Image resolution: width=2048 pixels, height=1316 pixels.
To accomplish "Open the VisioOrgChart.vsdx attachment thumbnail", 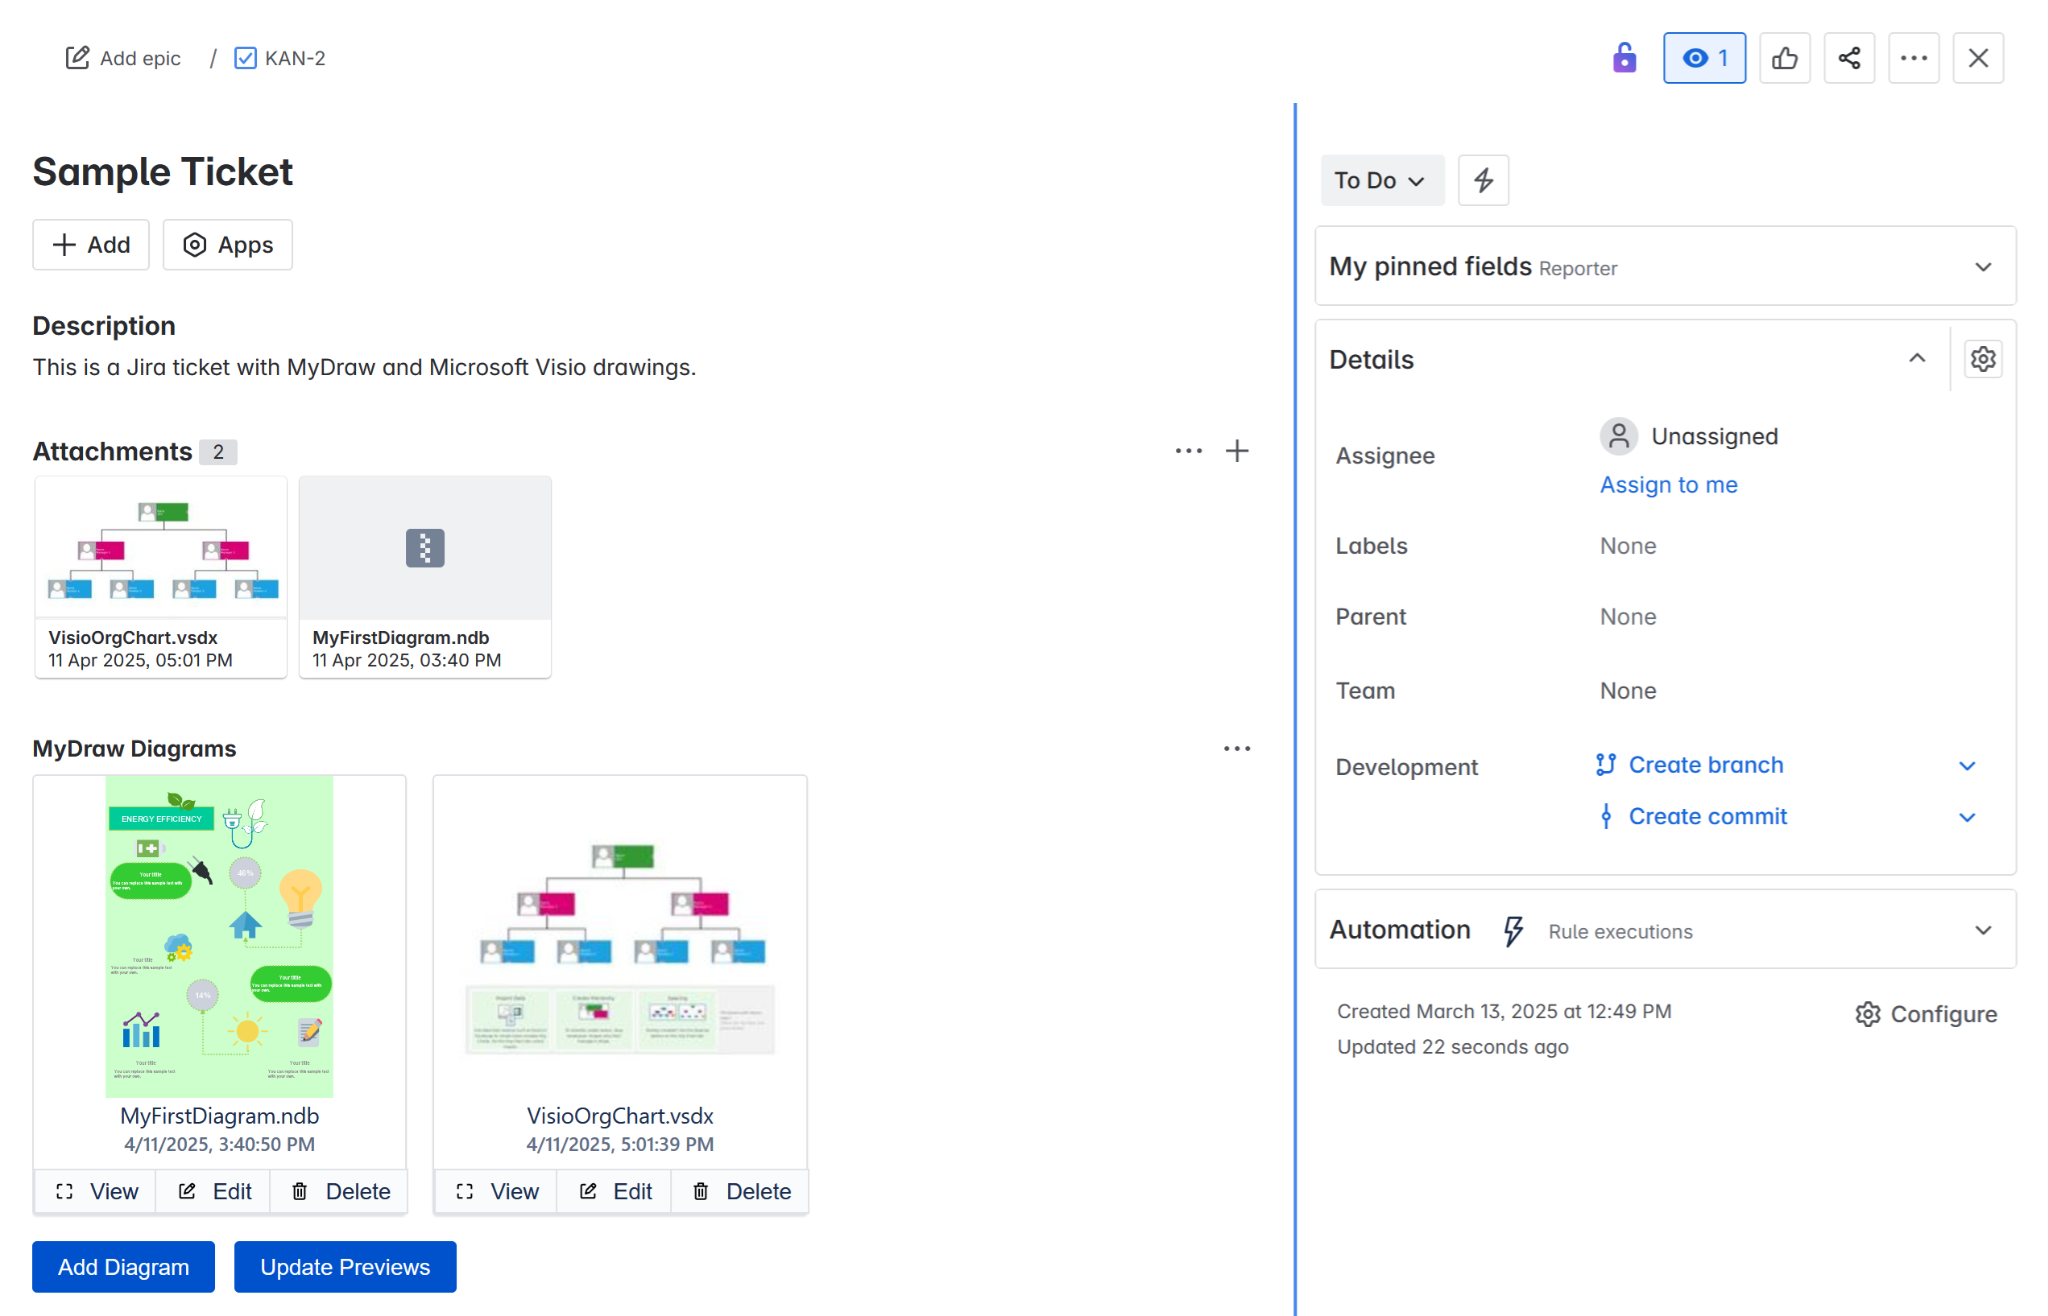I will (x=160, y=547).
